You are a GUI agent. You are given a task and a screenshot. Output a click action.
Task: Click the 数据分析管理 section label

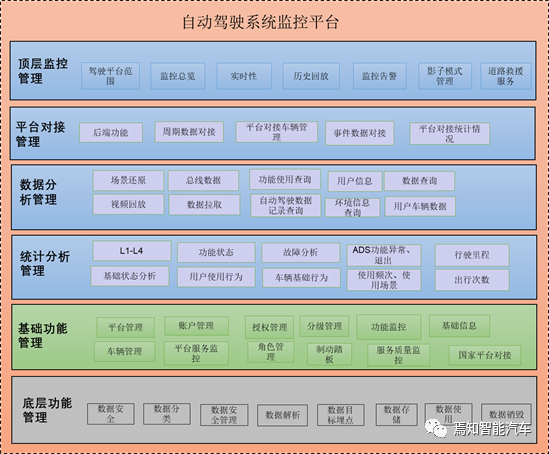(38, 192)
